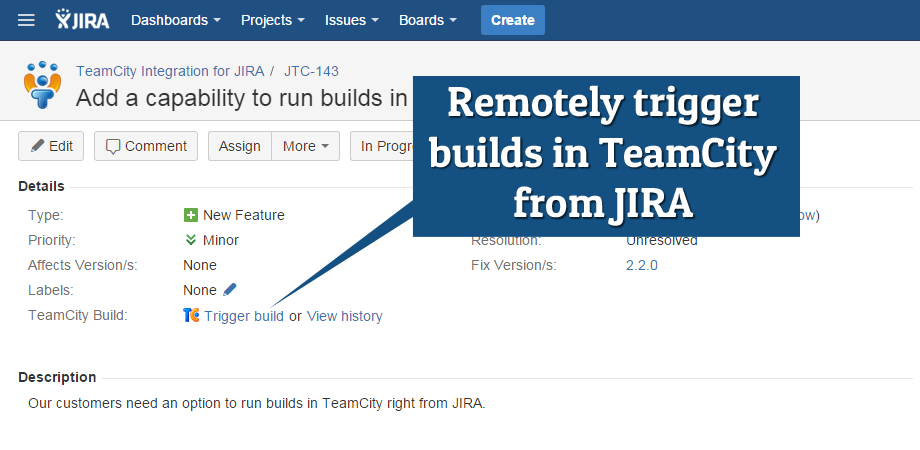Screen dimensions: 920x450
Task: Click the Affects Version/s 'None' value
Action: (x=199, y=265)
